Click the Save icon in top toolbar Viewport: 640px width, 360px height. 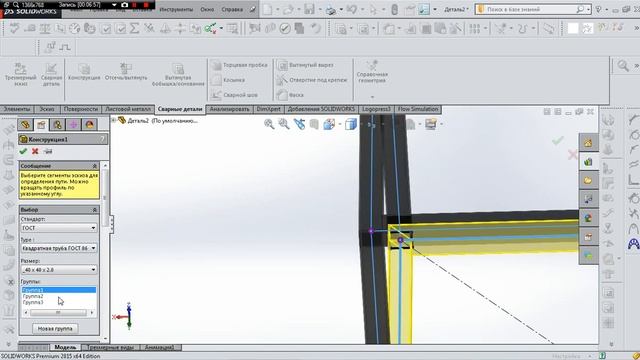[x=309, y=9]
